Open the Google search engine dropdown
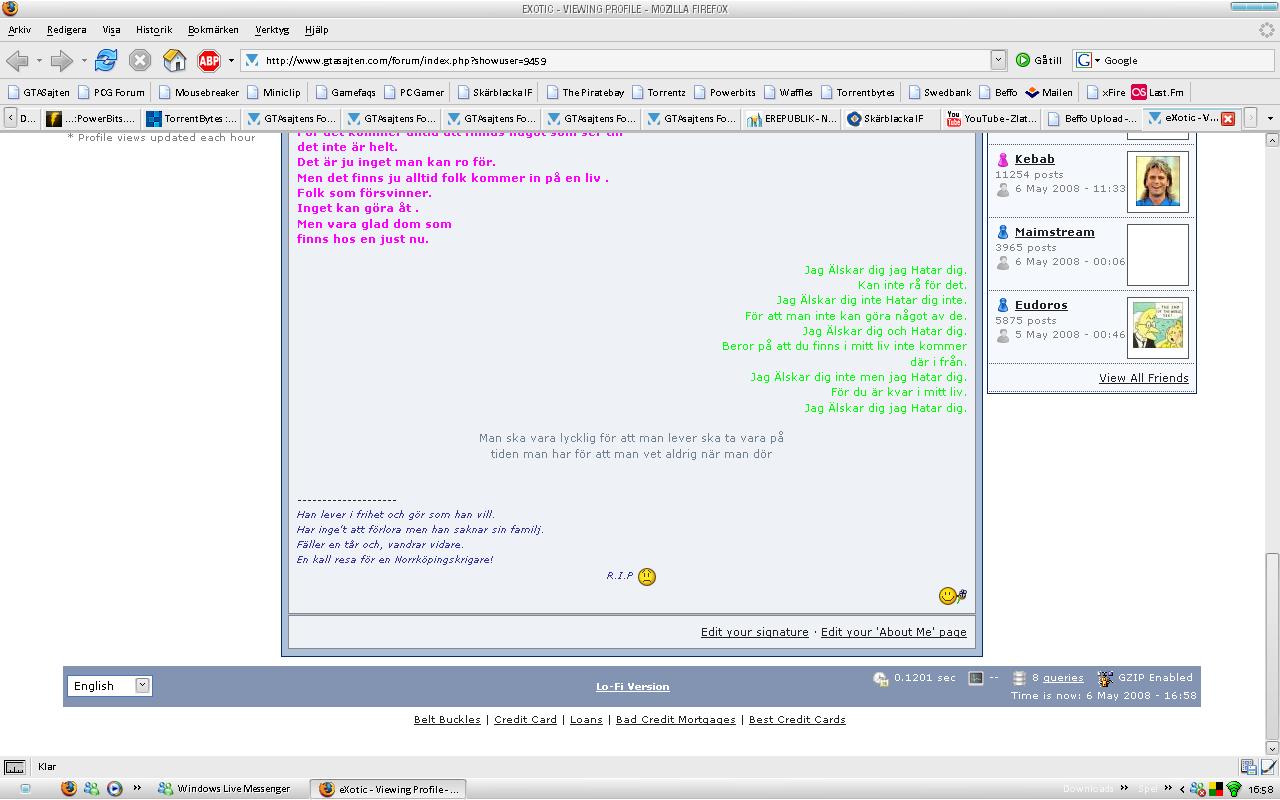 1088,61
